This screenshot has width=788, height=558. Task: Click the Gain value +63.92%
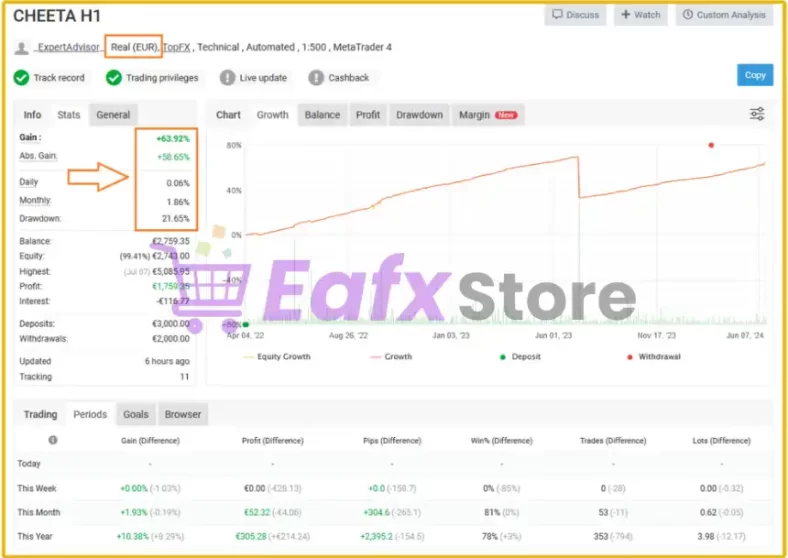[x=173, y=139]
